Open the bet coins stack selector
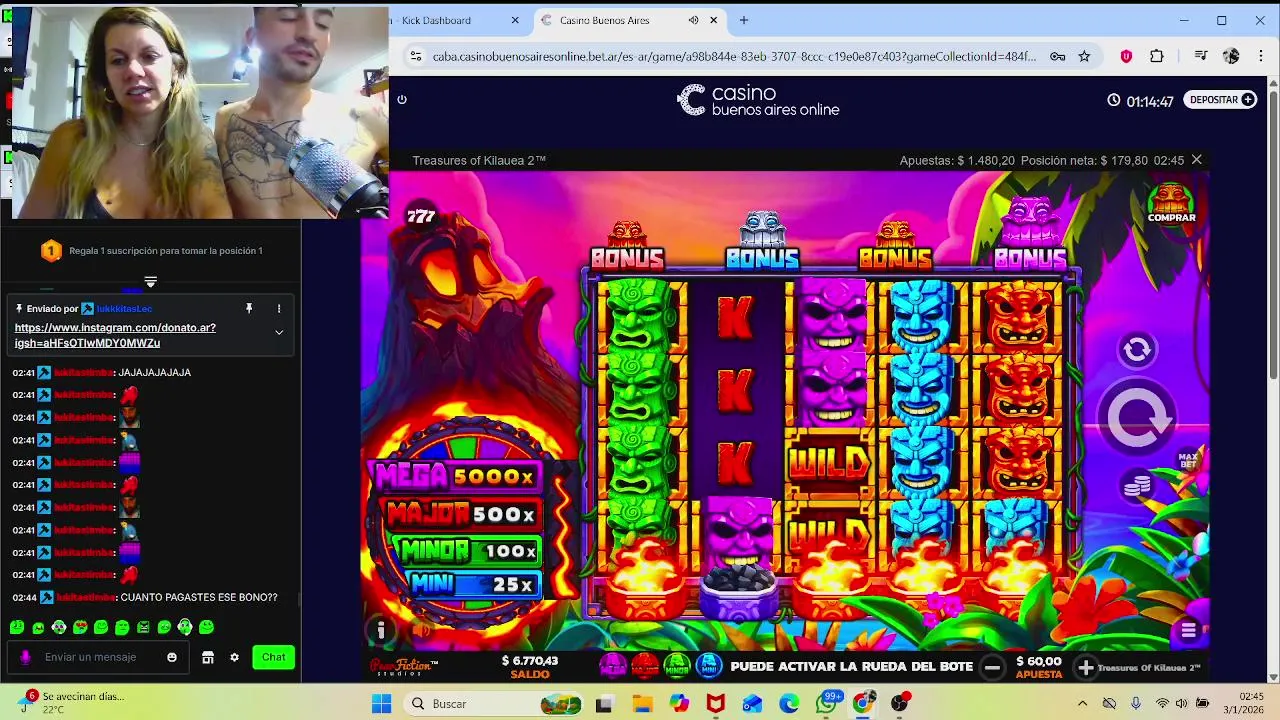The image size is (1280, 720). 1137,487
